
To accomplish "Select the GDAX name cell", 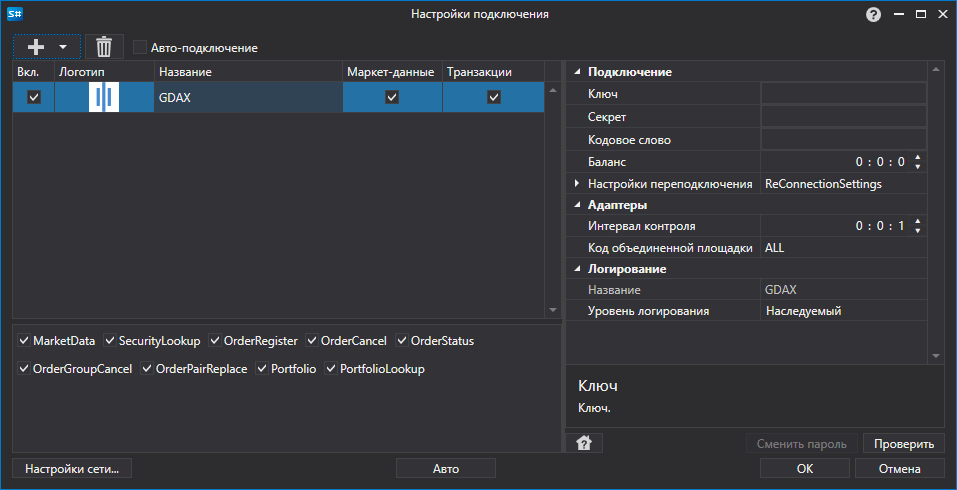I will point(248,97).
